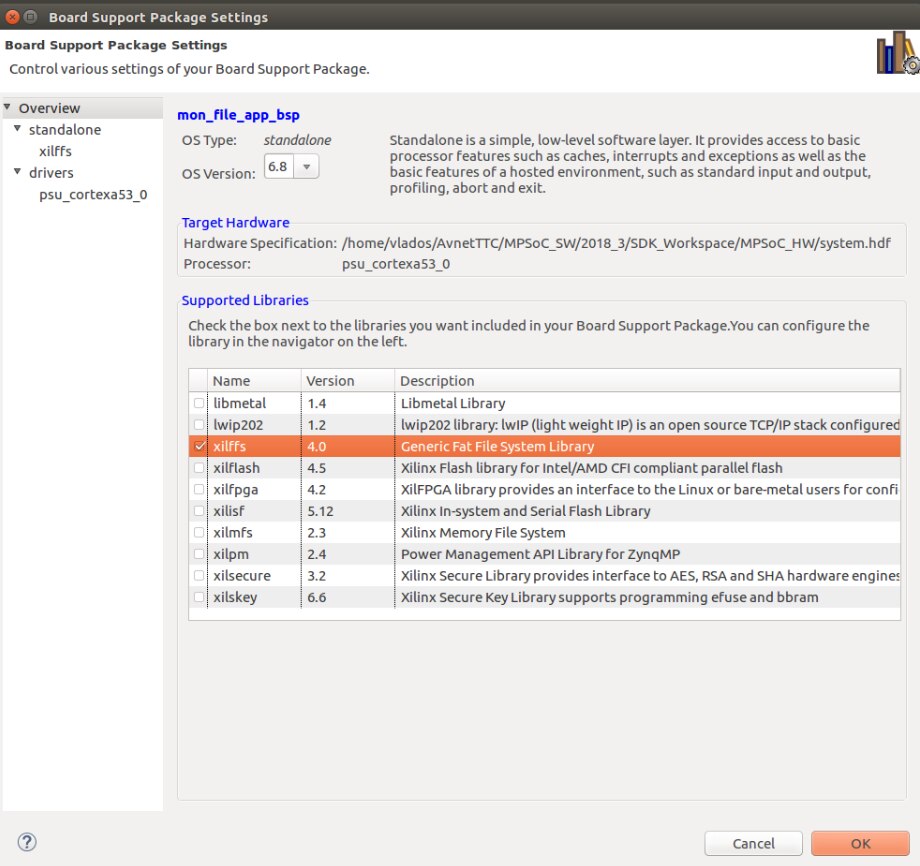Enable the xilflash library checkbox

click(x=199, y=468)
